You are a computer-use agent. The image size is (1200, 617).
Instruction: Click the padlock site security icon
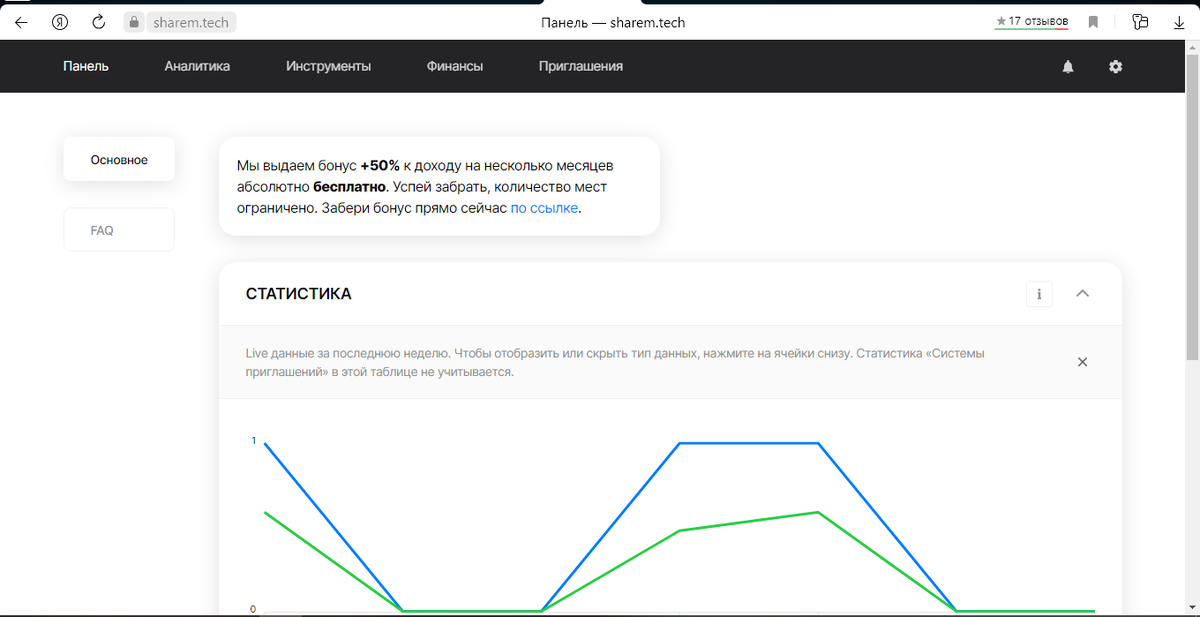[136, 22]
